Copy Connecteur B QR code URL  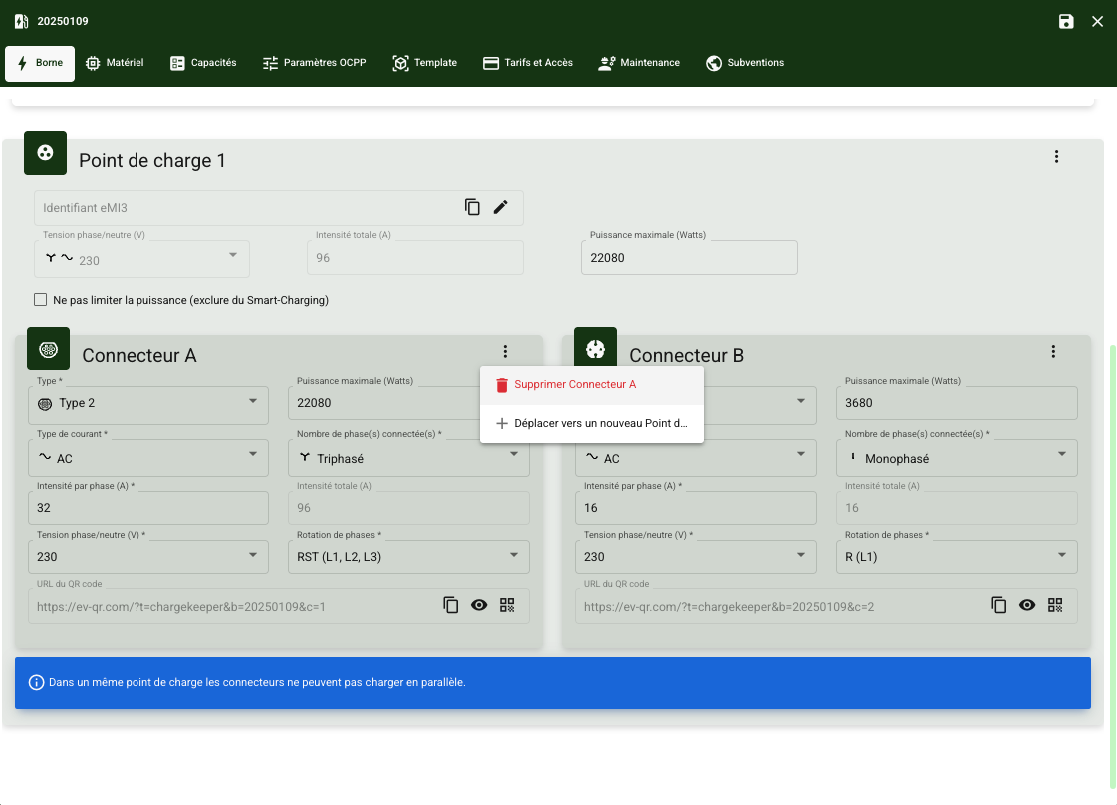click(998, 605)
